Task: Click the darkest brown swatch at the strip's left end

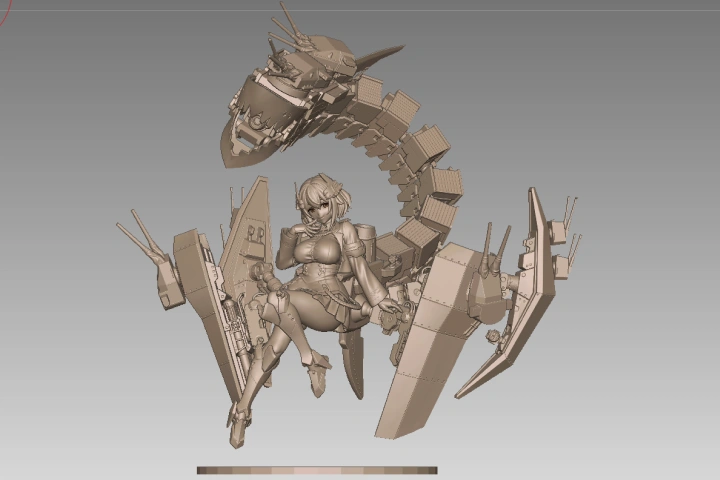Action: pyautogui.click(x=199, y=470)
